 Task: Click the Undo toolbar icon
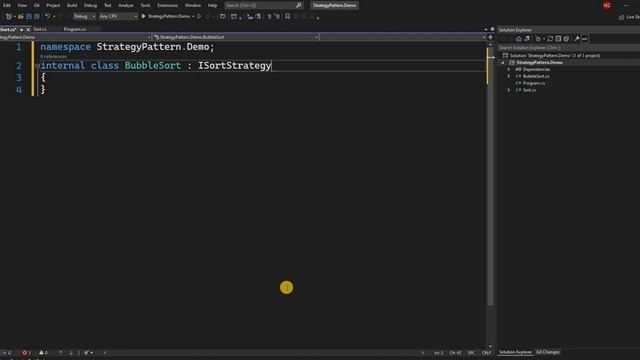click(47, 16)
